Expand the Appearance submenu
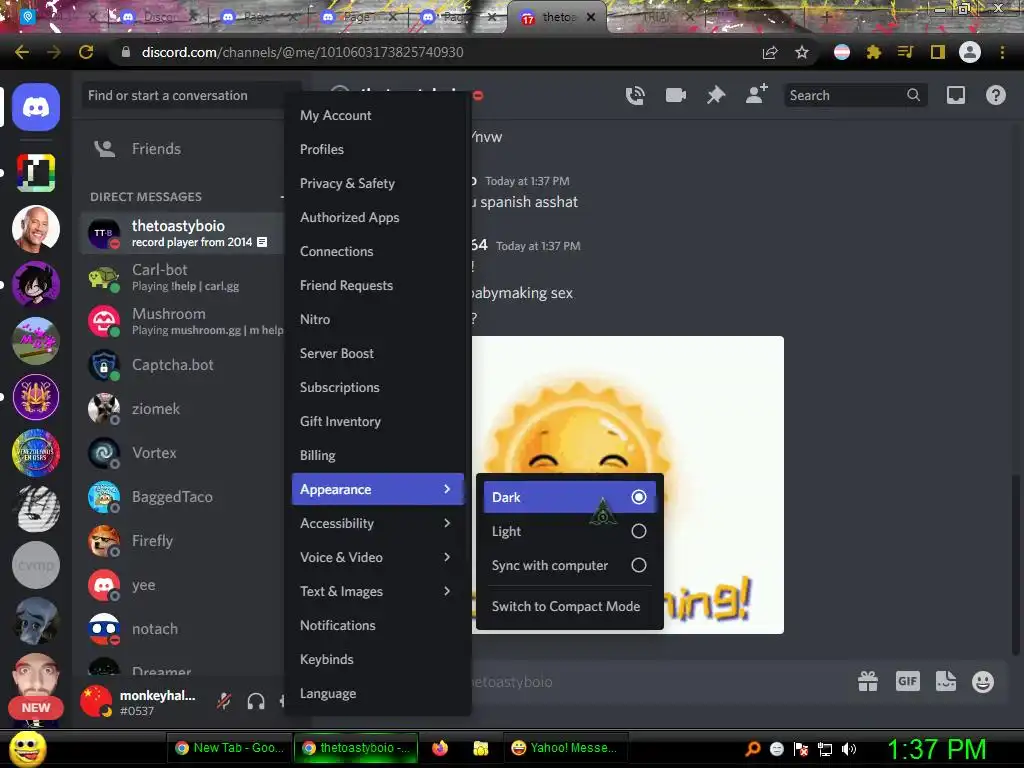Image resolution: width=1024 pixels, height=768 pixels. 377,489
